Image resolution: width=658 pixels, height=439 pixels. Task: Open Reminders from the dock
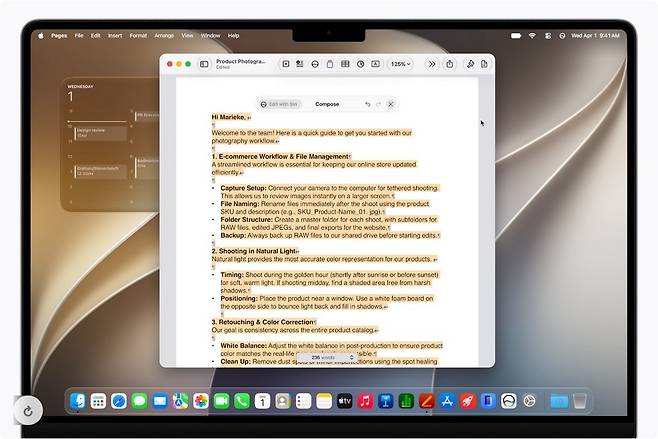click(303, 401)
